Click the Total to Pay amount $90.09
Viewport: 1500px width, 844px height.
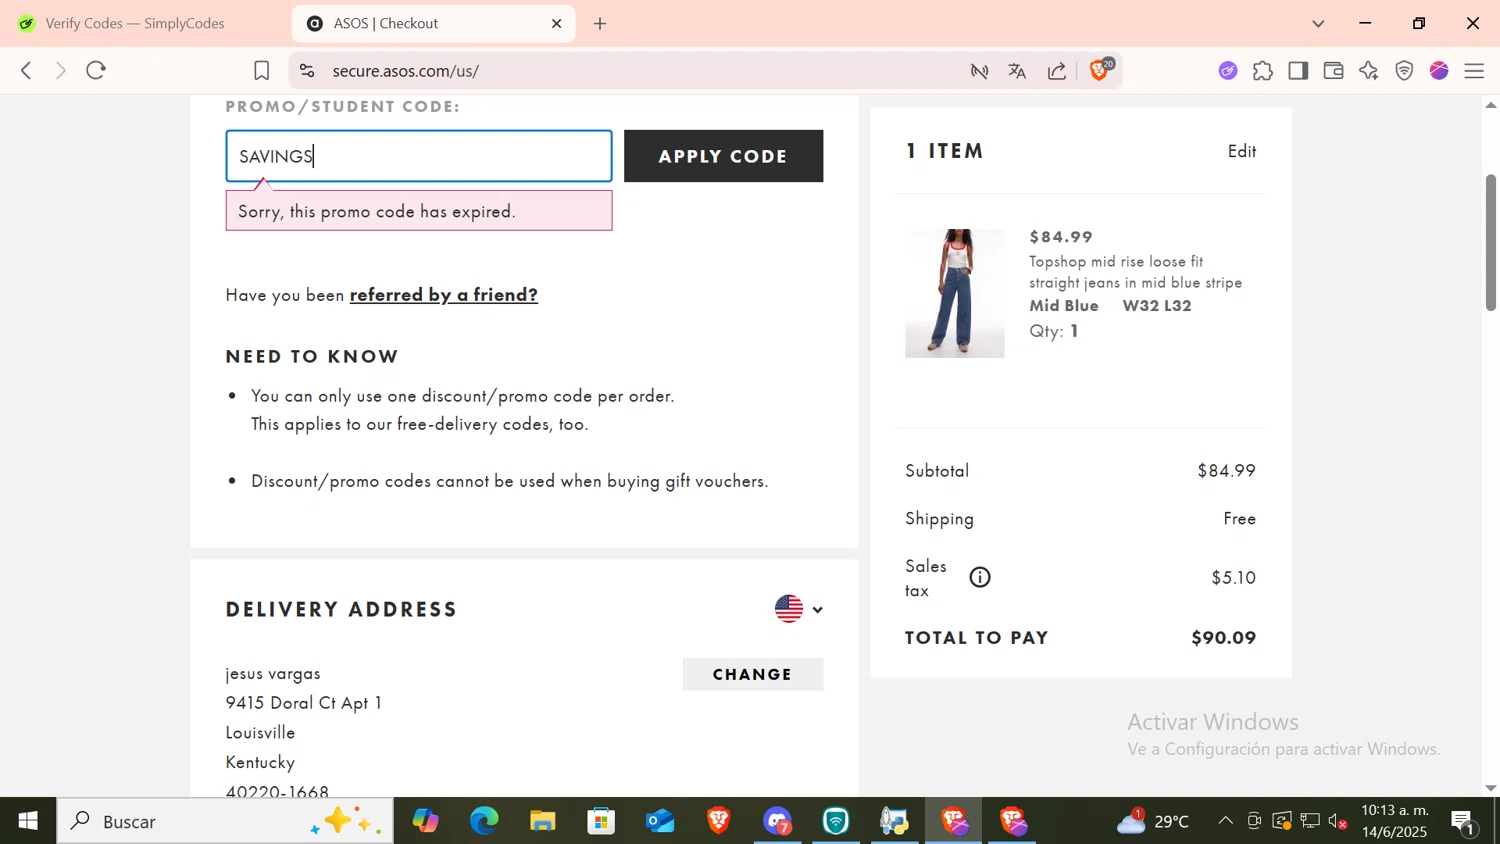(x=1223, y=638)
